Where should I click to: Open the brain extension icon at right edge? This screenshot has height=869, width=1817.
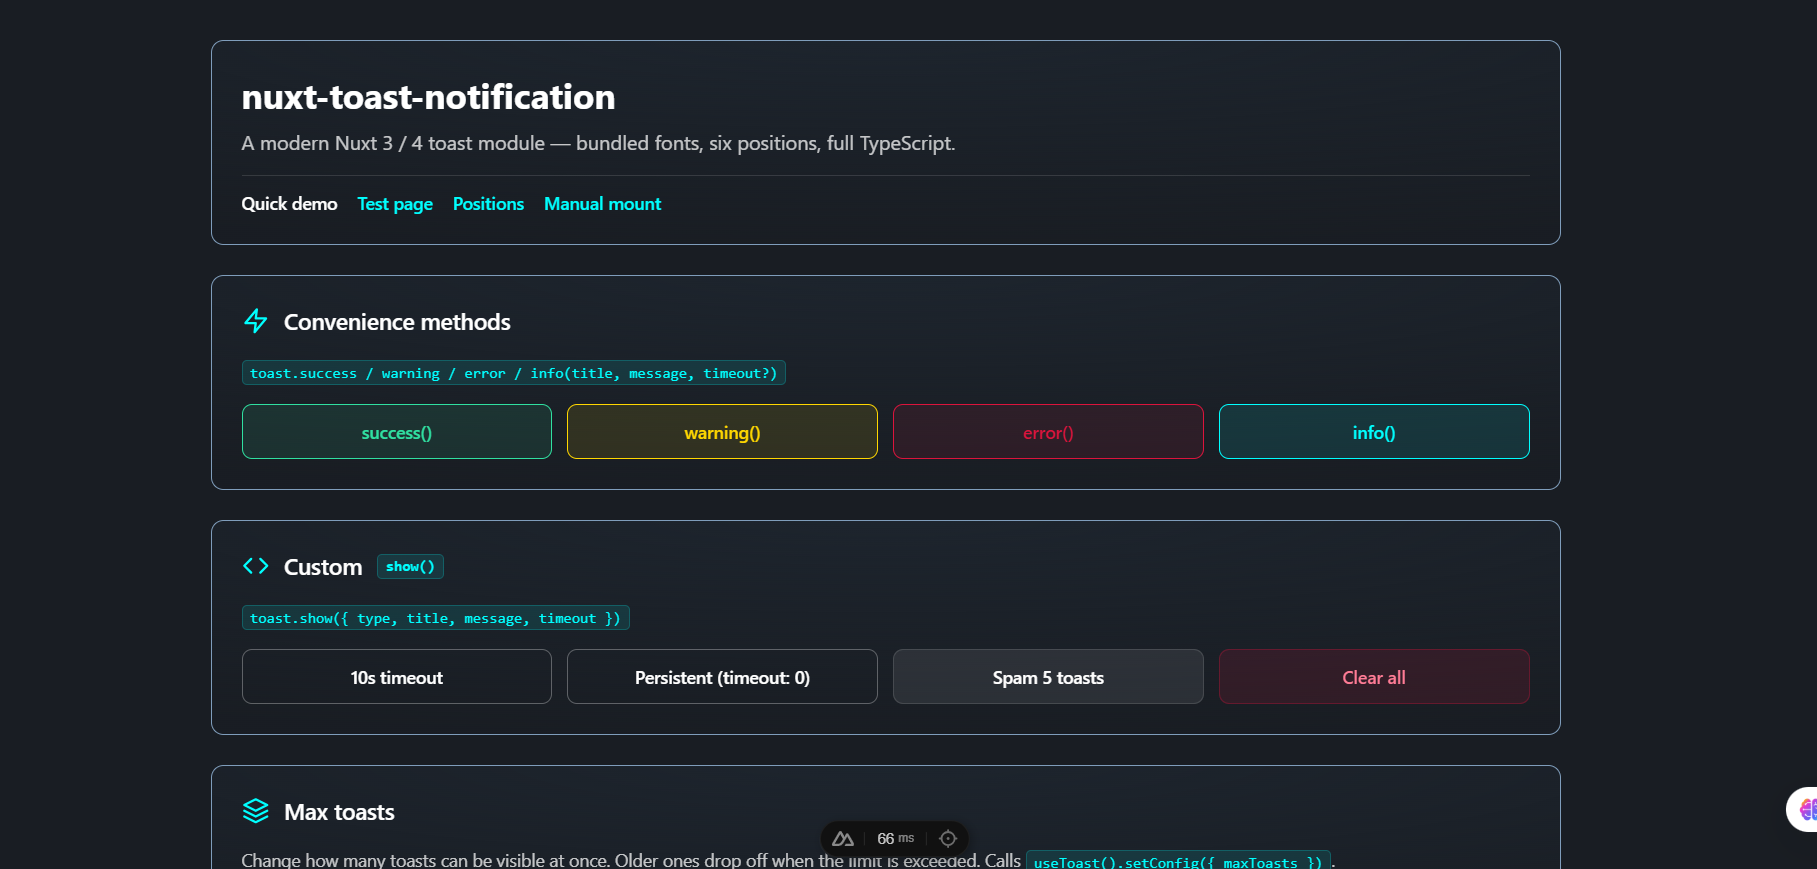click(1806, 809)
